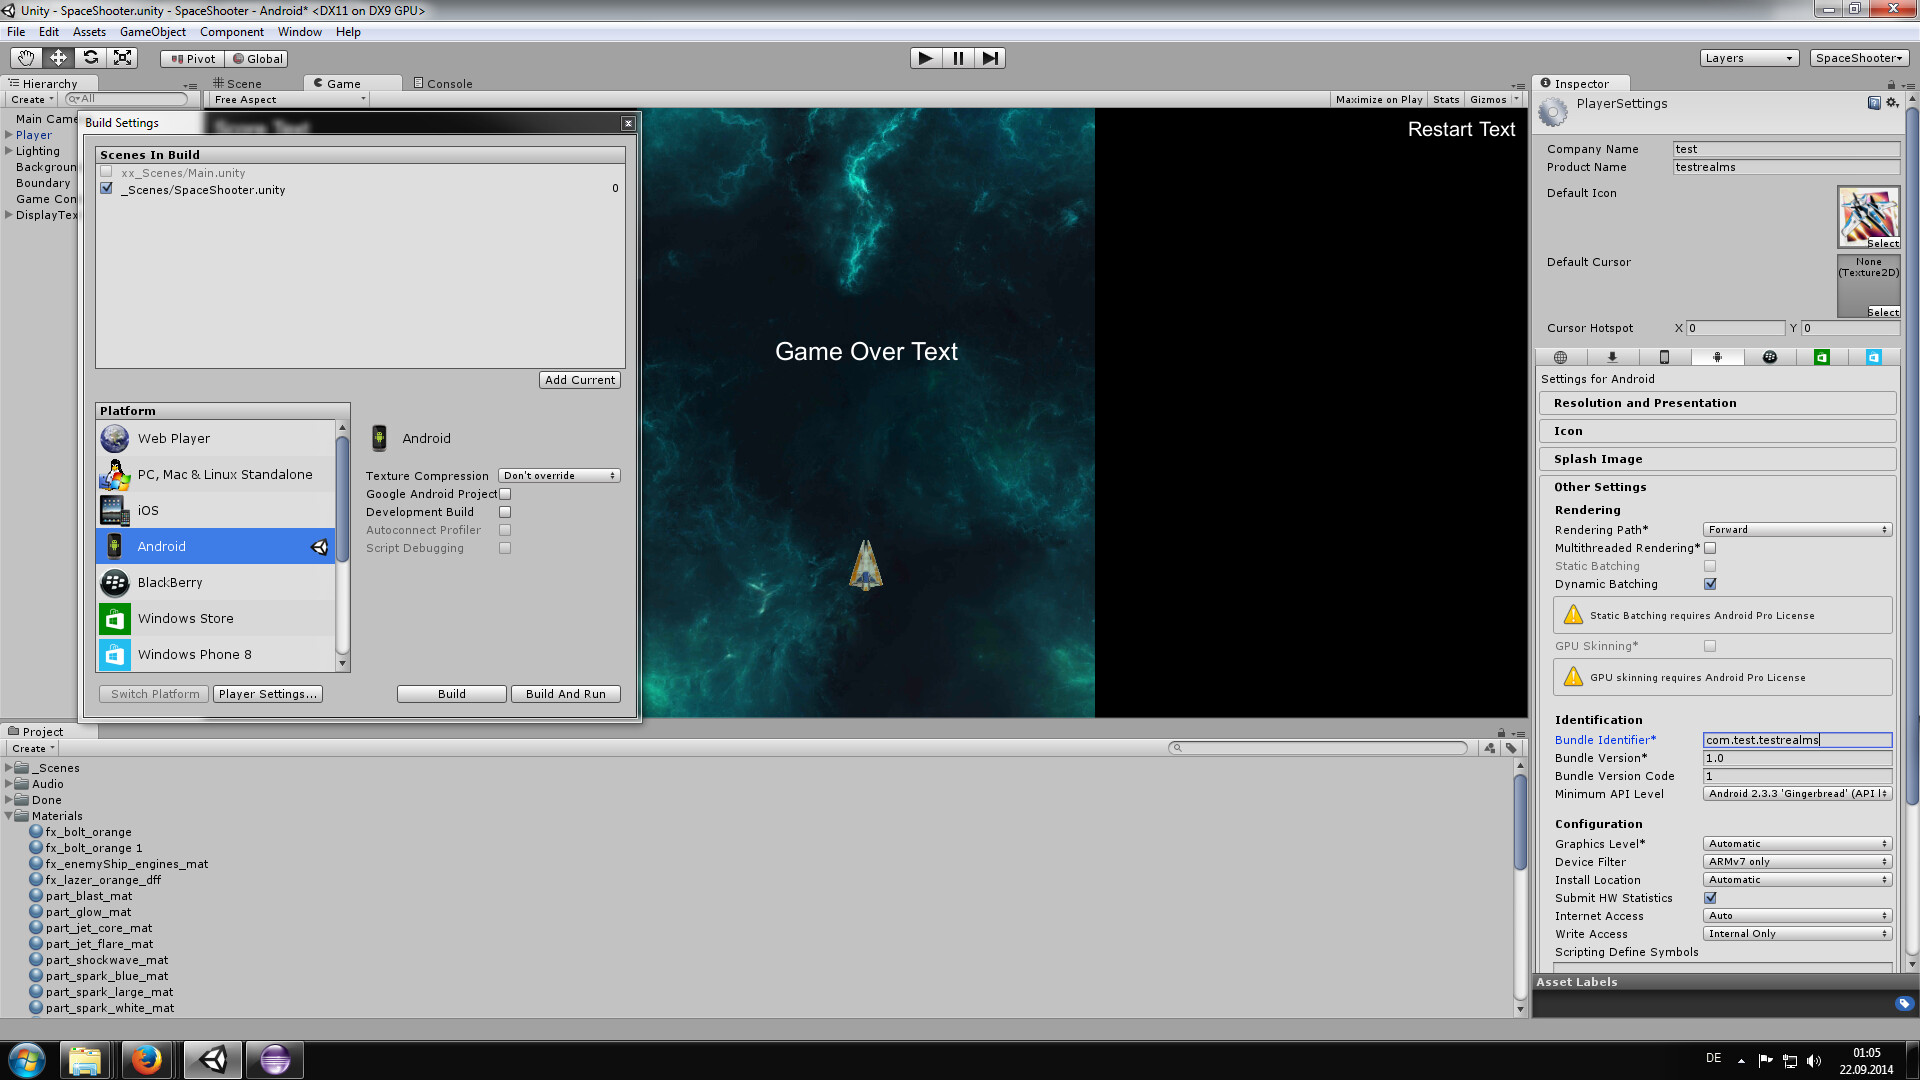The height and width of the screenshot is (1080, 1920).
Task: Open the iOS settings tab in PlayerSettings
Action: (x=1664, y=357)
